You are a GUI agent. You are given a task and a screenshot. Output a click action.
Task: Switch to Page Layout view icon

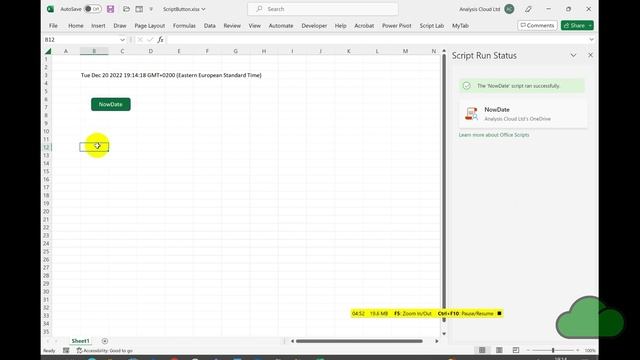click(499, 350)
